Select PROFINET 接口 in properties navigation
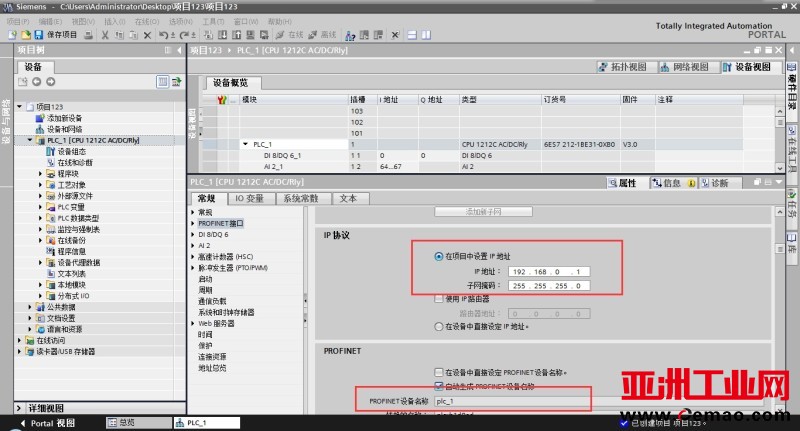The image size is (800, 431). click(221, 223)
